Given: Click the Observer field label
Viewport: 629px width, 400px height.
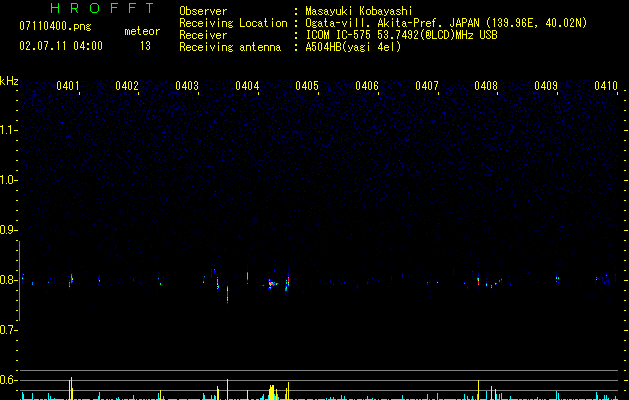Looking at the screenshot, I should pyautogui.click(x=203, y=11).
